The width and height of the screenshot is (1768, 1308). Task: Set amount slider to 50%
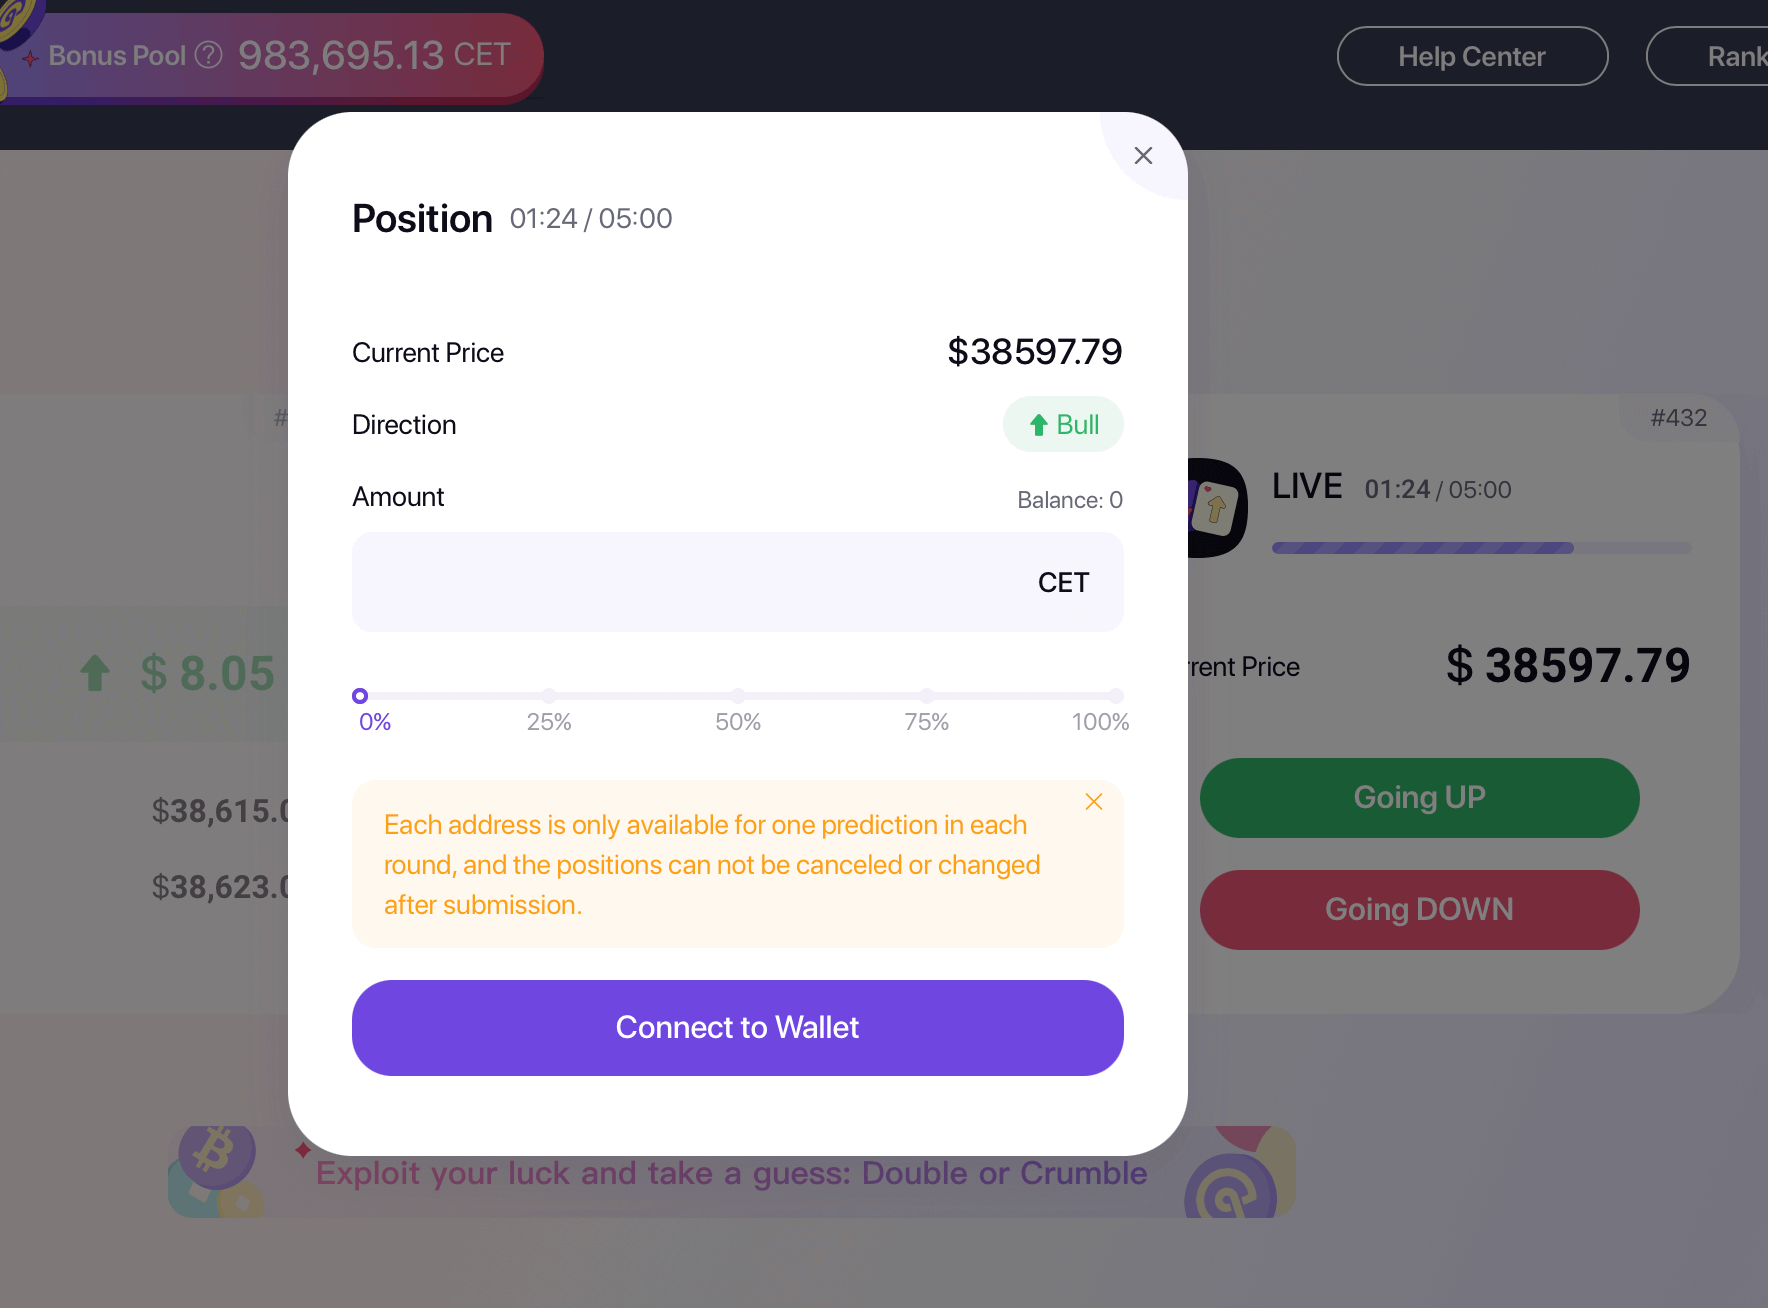point(738,695)
